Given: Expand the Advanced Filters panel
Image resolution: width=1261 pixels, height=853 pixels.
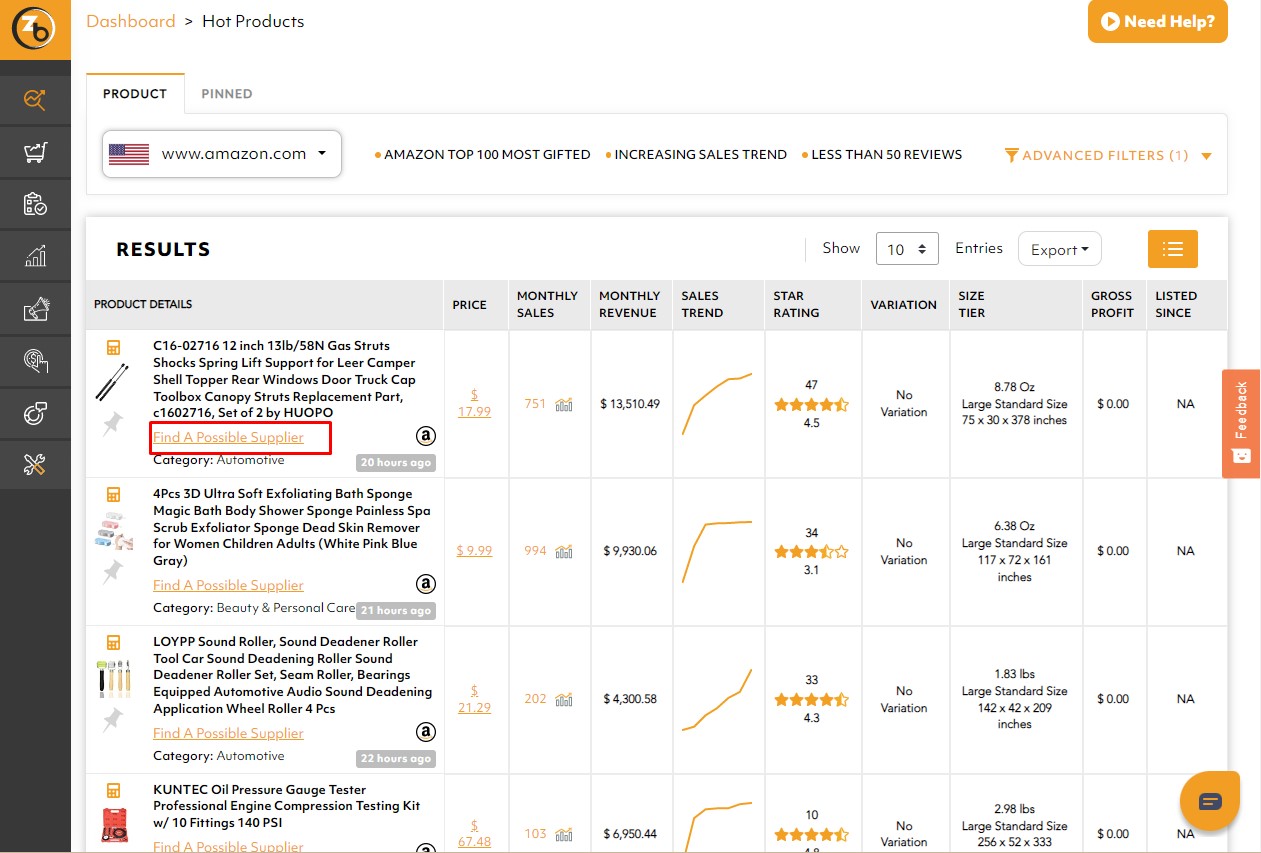Looking at the screenshot, I should point(1106,155).
